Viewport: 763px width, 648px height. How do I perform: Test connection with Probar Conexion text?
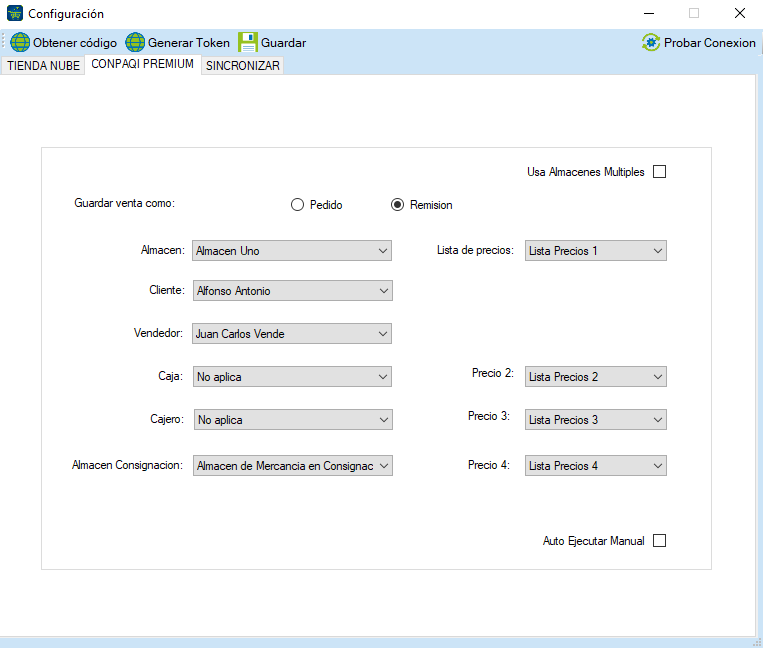pos(709,43)
